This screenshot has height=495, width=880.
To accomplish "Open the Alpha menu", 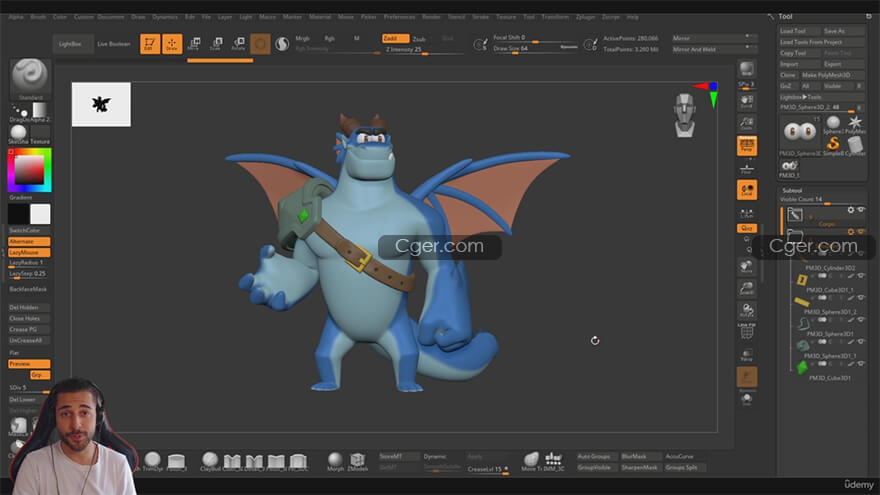I will click(x=16, y=17).
